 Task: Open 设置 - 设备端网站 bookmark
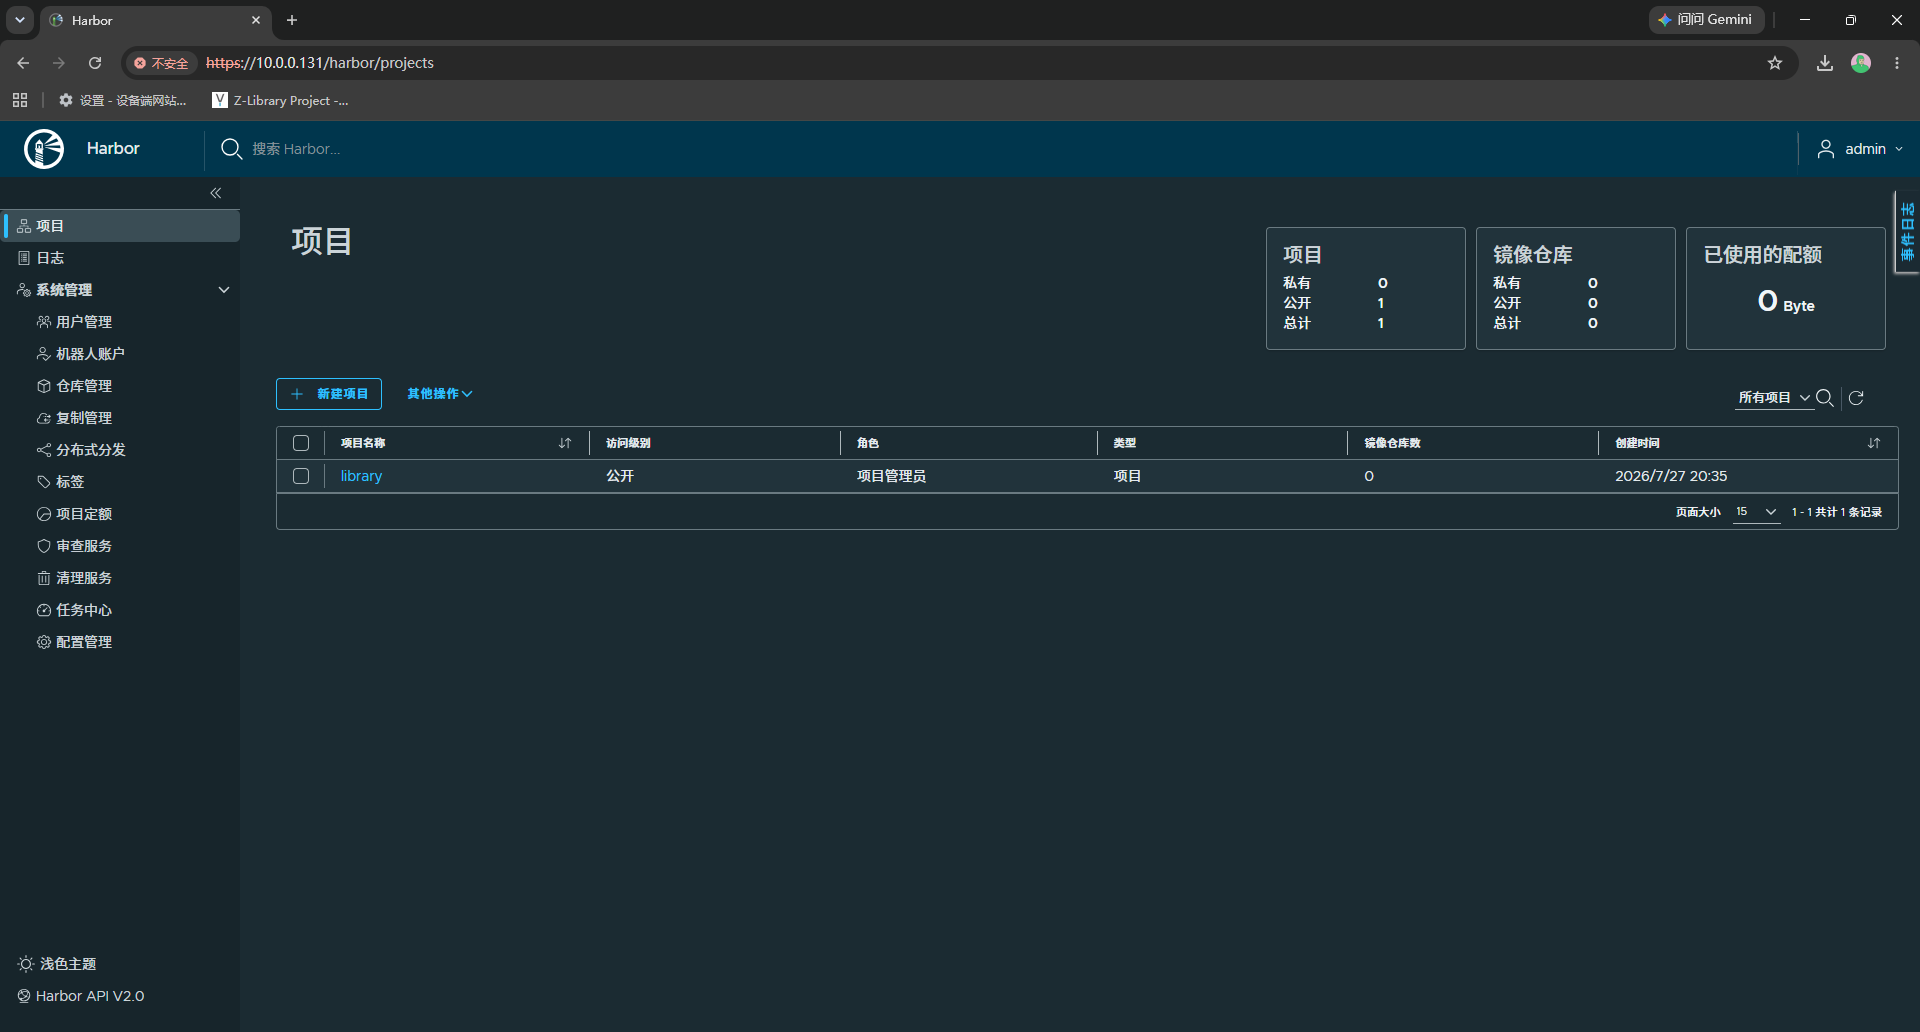point(122,100)
